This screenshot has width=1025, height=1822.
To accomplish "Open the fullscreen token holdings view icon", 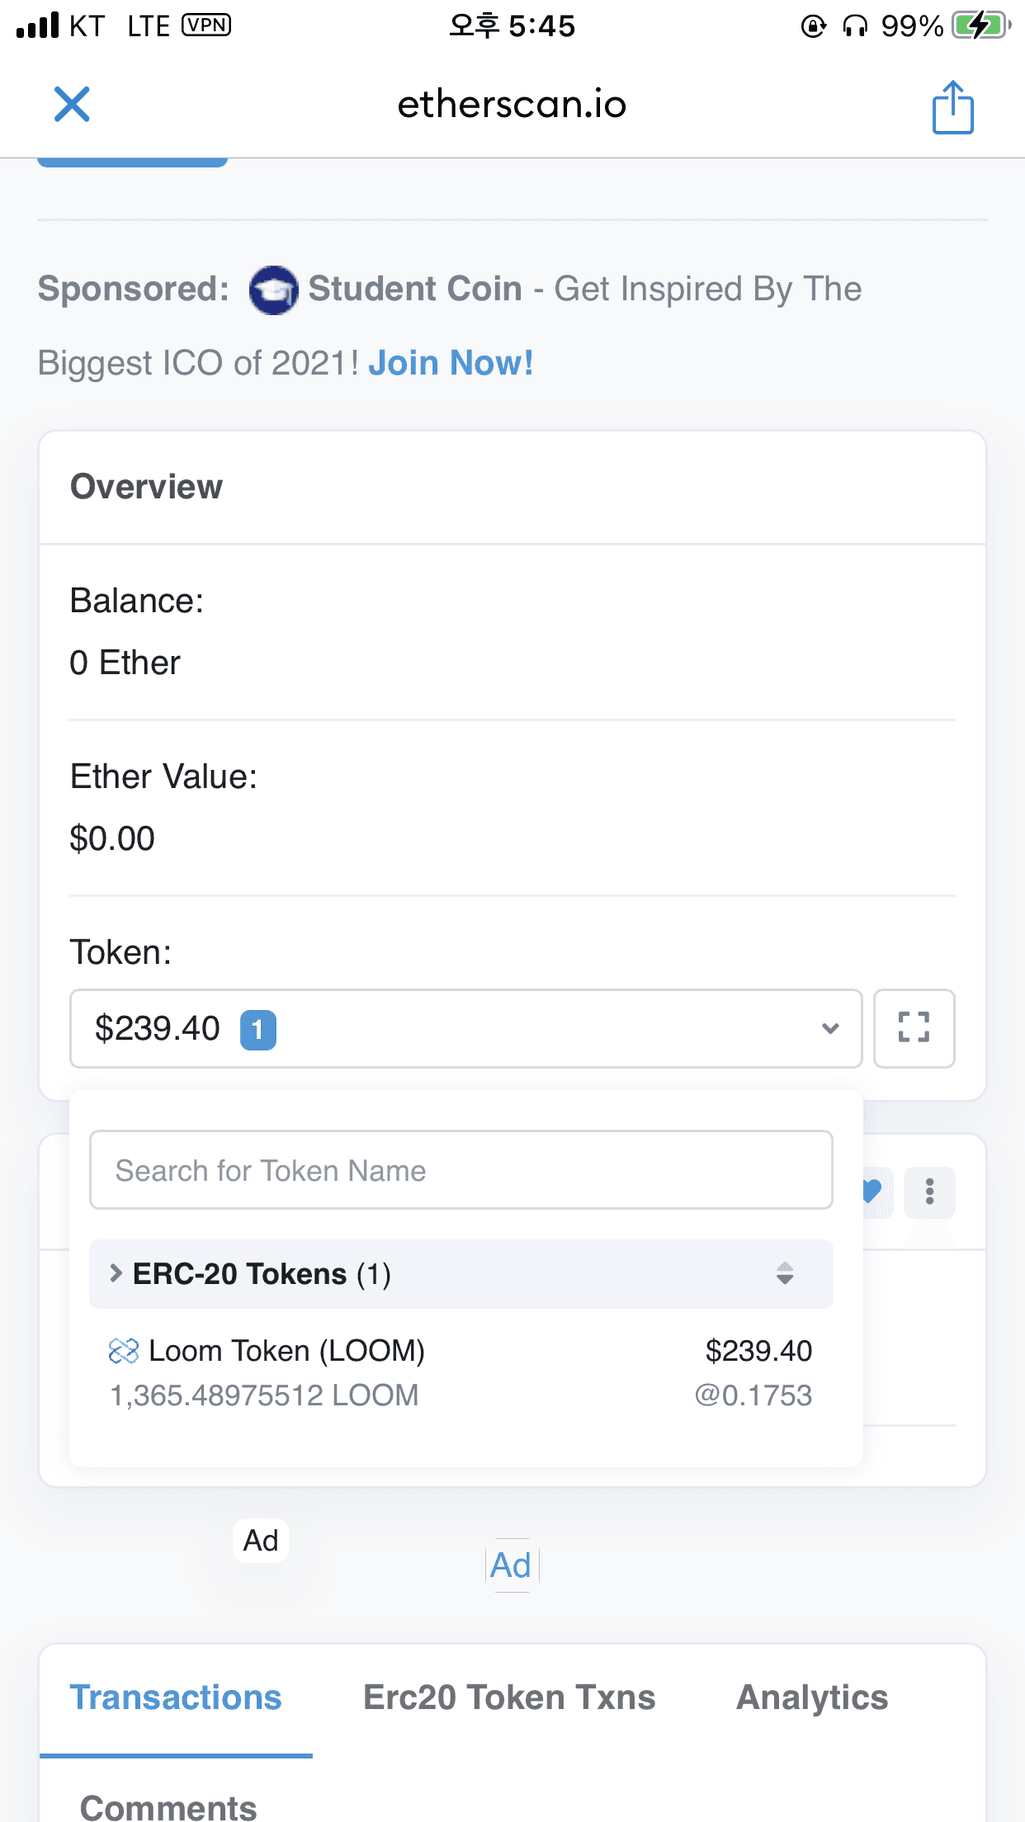I will tap(914, 1028).
